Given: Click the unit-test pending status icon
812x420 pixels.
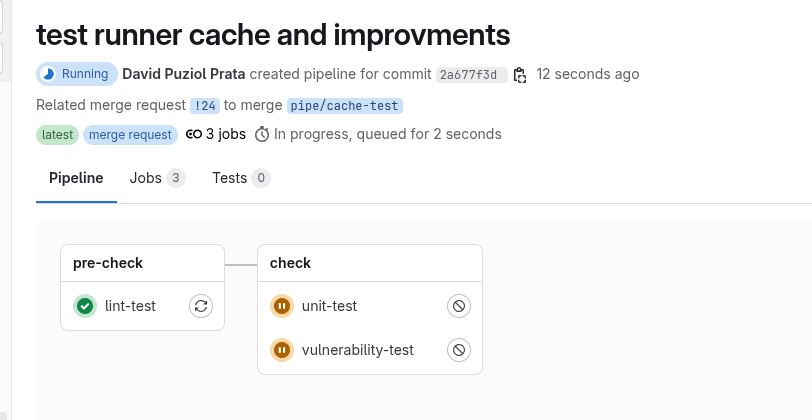Looking at the screenshot, I should pos(282,306).
